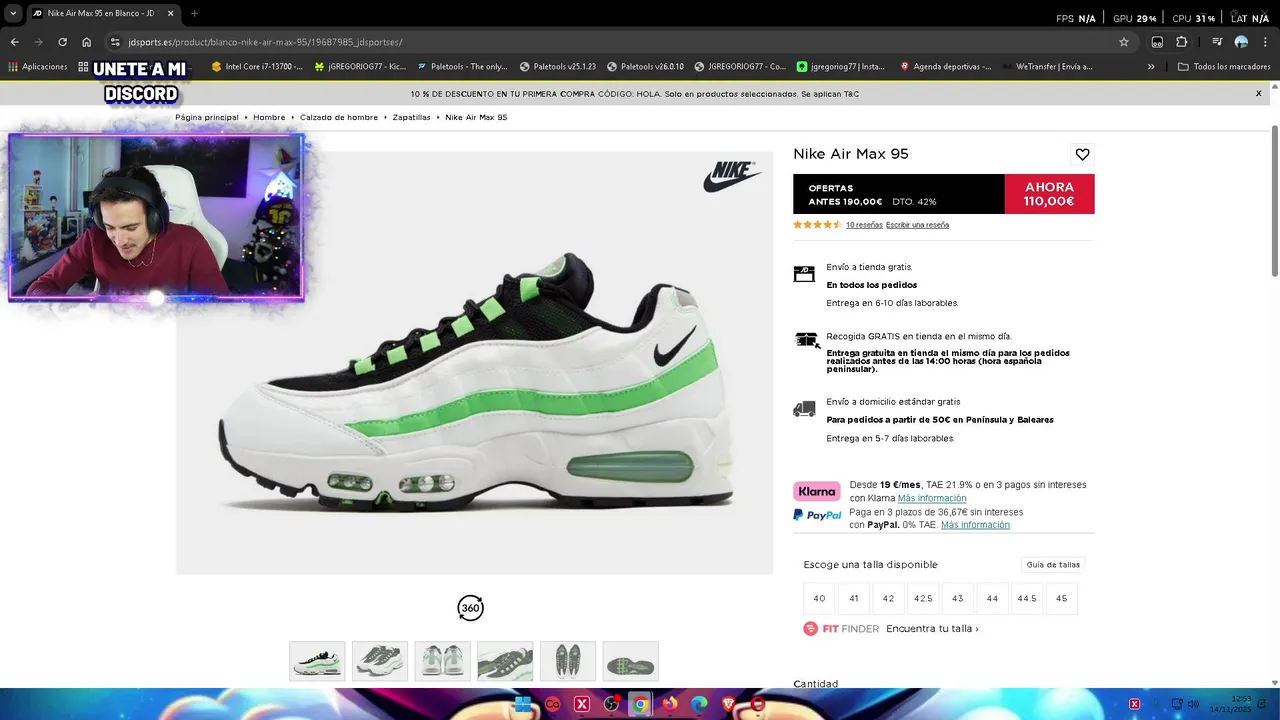This screenshot has height=720, width=1280.
Task: Show the third pair-view shoe thumbnail
Action: [442, 661]
